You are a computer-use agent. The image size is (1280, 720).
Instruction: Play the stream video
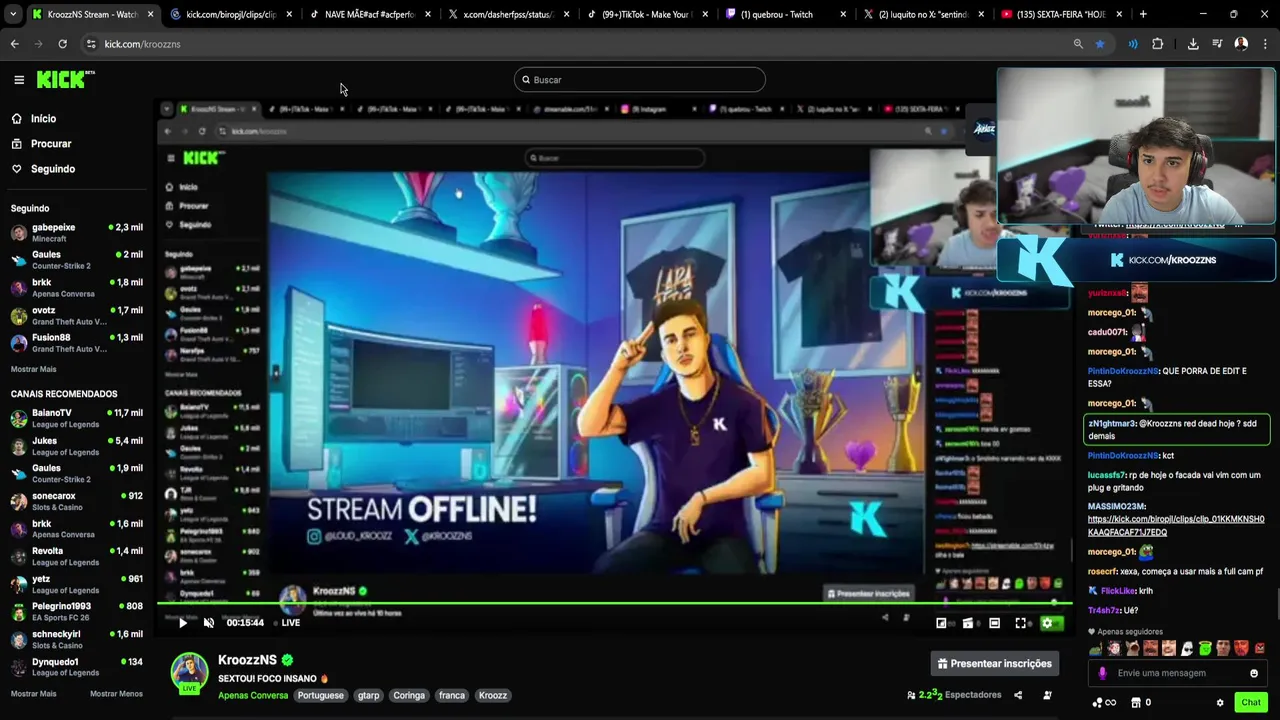point(183,623)
